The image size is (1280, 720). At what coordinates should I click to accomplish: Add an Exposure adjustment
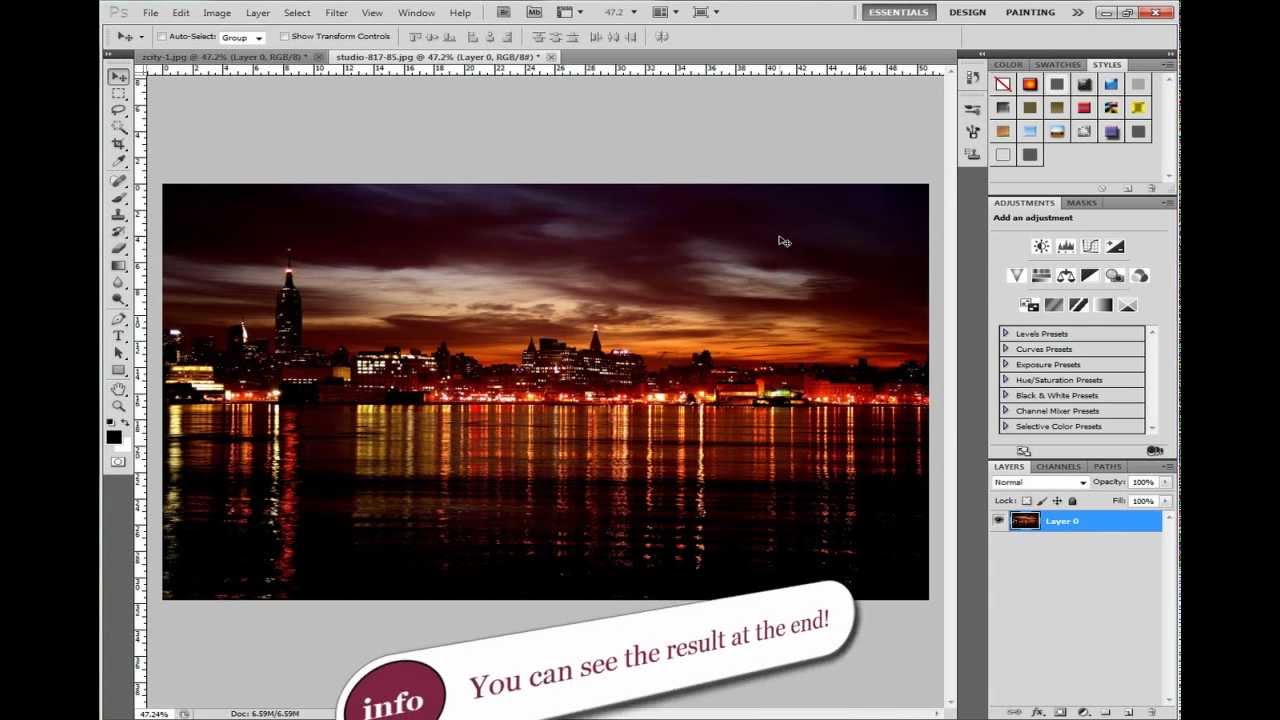(x=1116, y=246)
